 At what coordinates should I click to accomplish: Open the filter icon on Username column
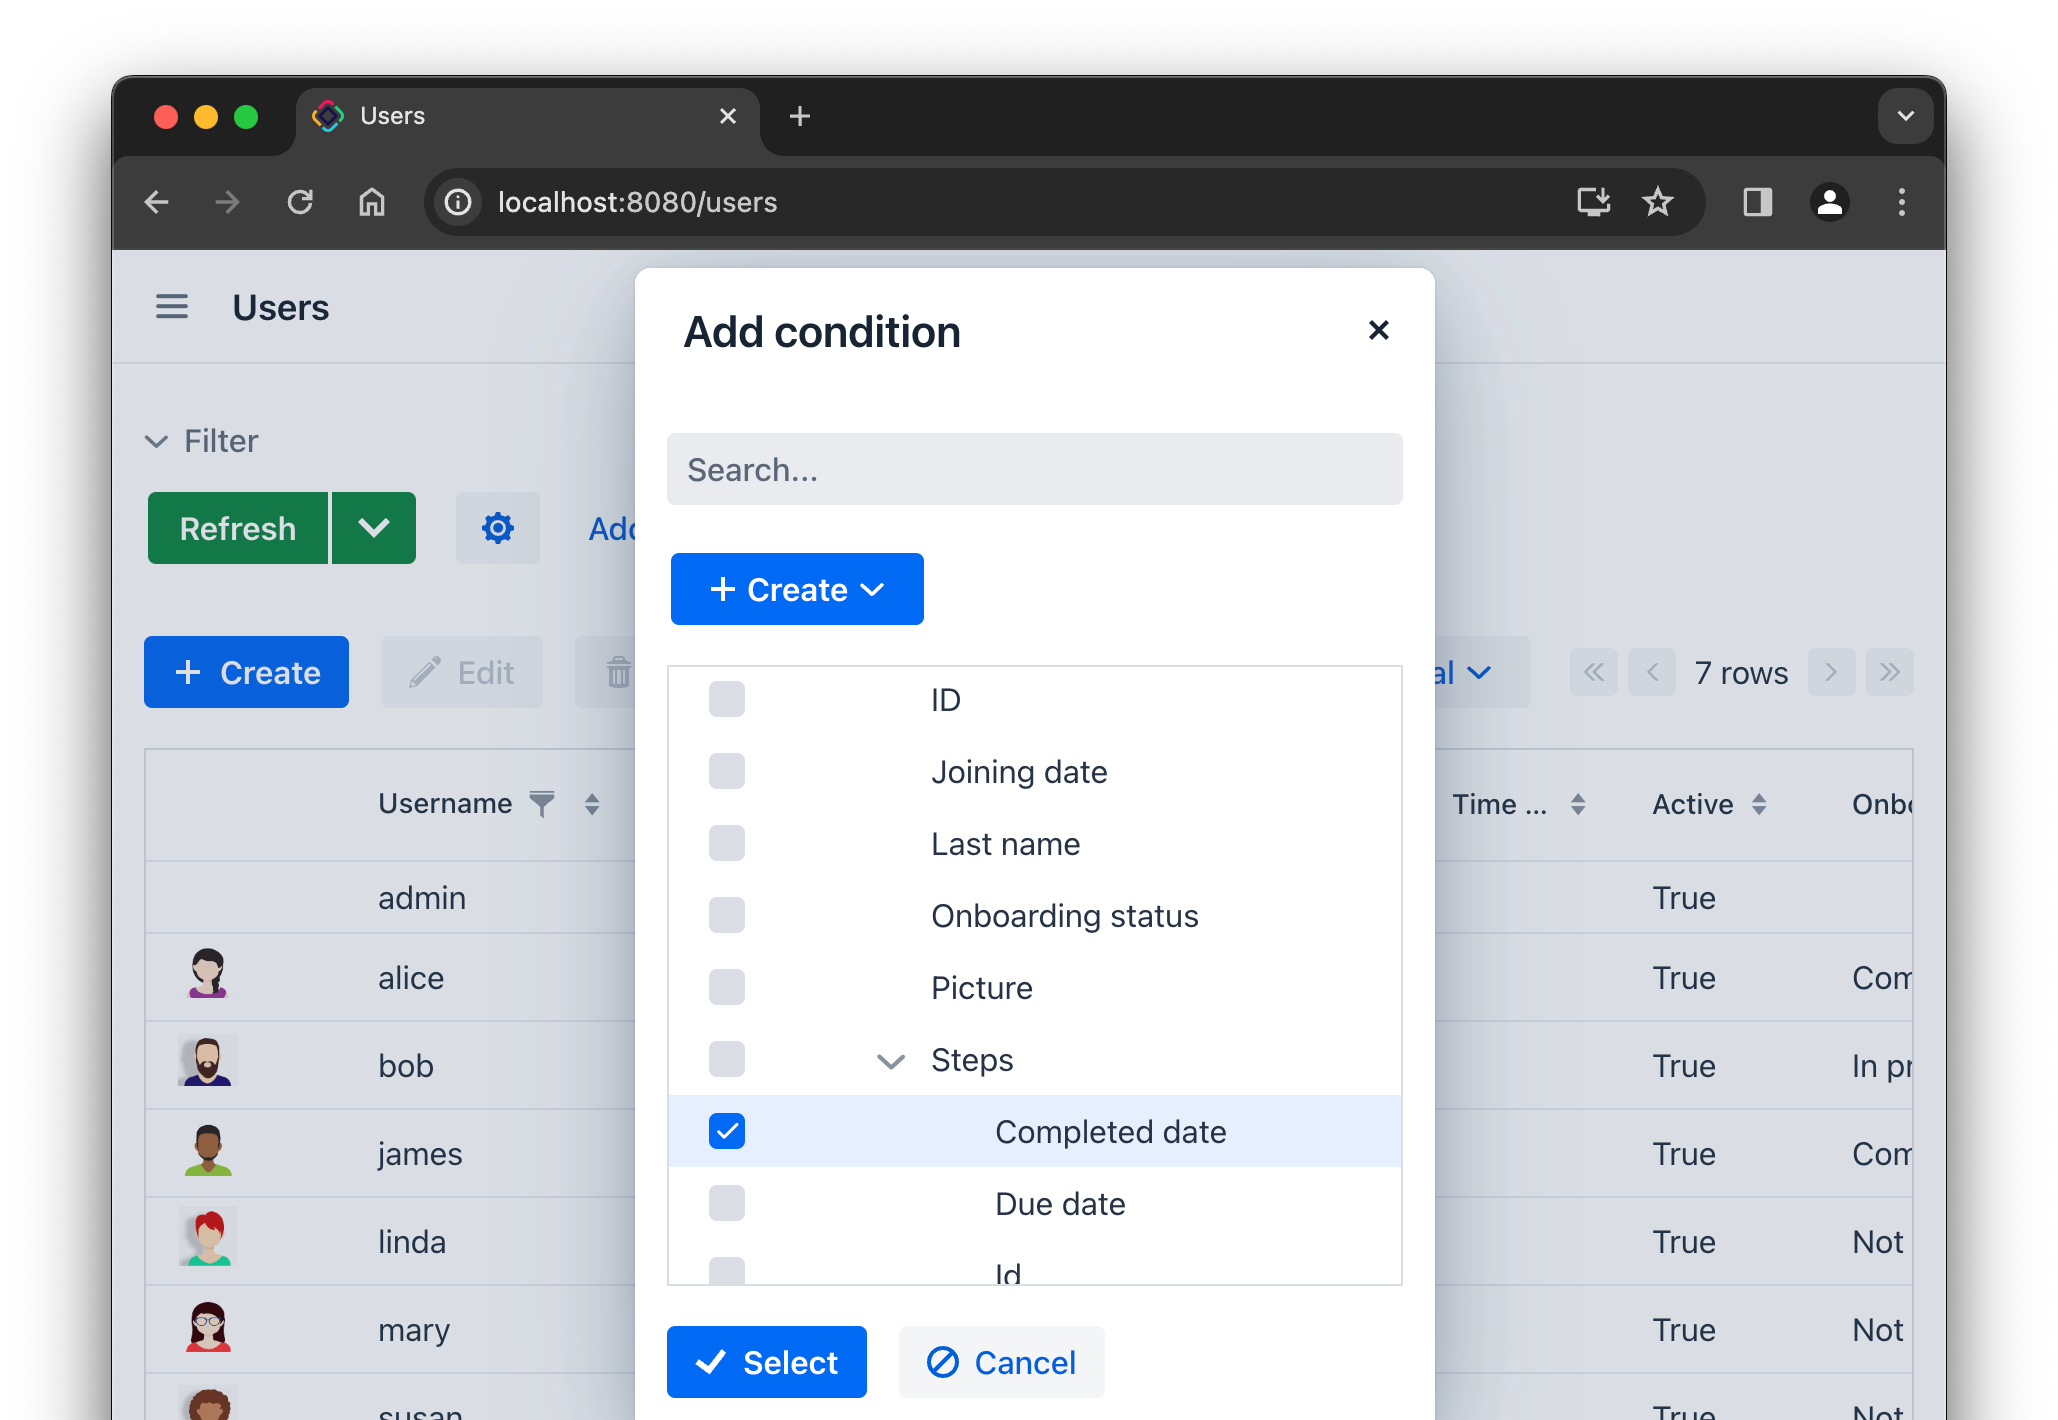click(541, 804)
